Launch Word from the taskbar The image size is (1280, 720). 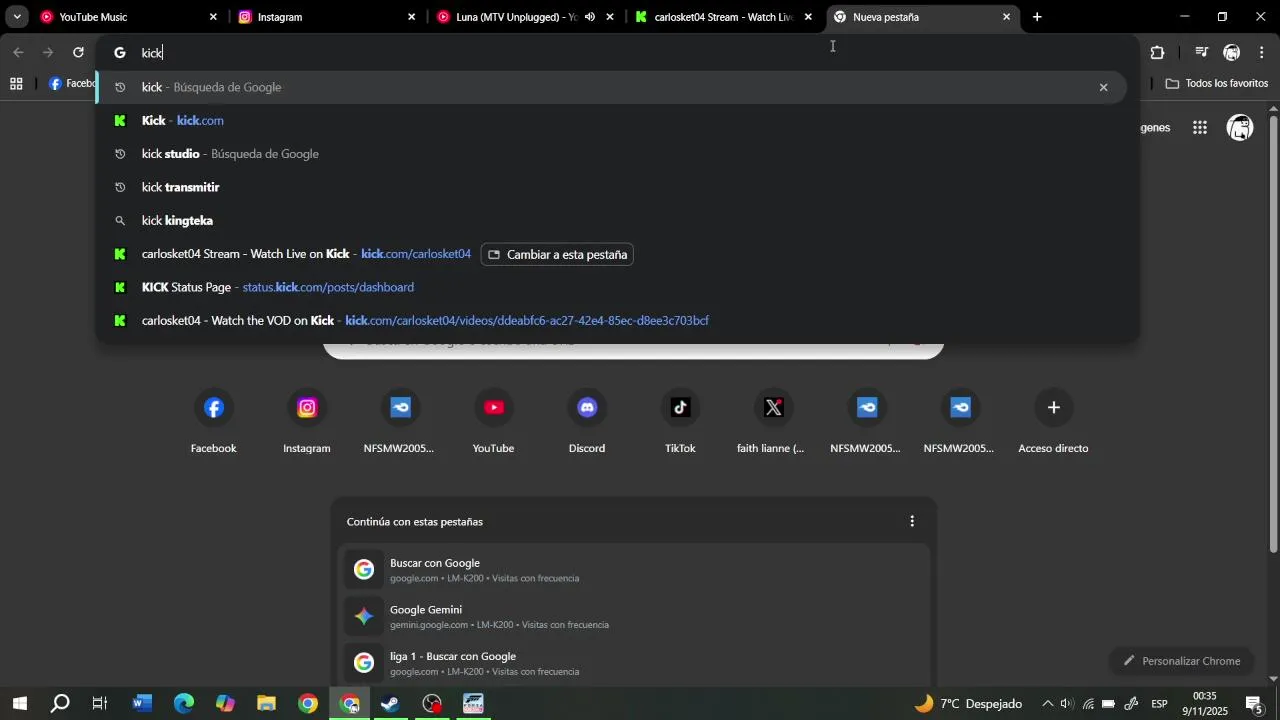(x=142, y=704)
